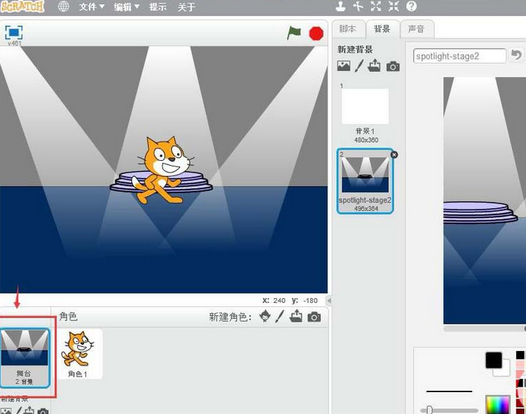526x414 pixels.
Task: Paint new sprite brush icon
Action: 280,316
